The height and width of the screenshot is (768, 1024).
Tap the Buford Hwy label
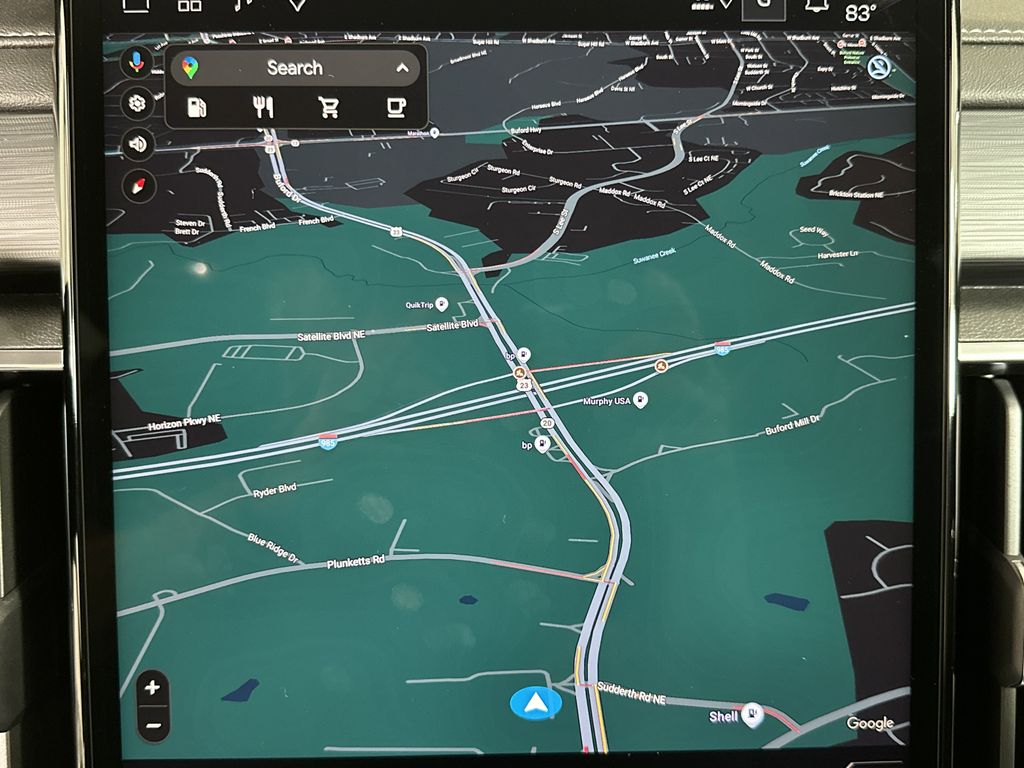tap(525, 131)
